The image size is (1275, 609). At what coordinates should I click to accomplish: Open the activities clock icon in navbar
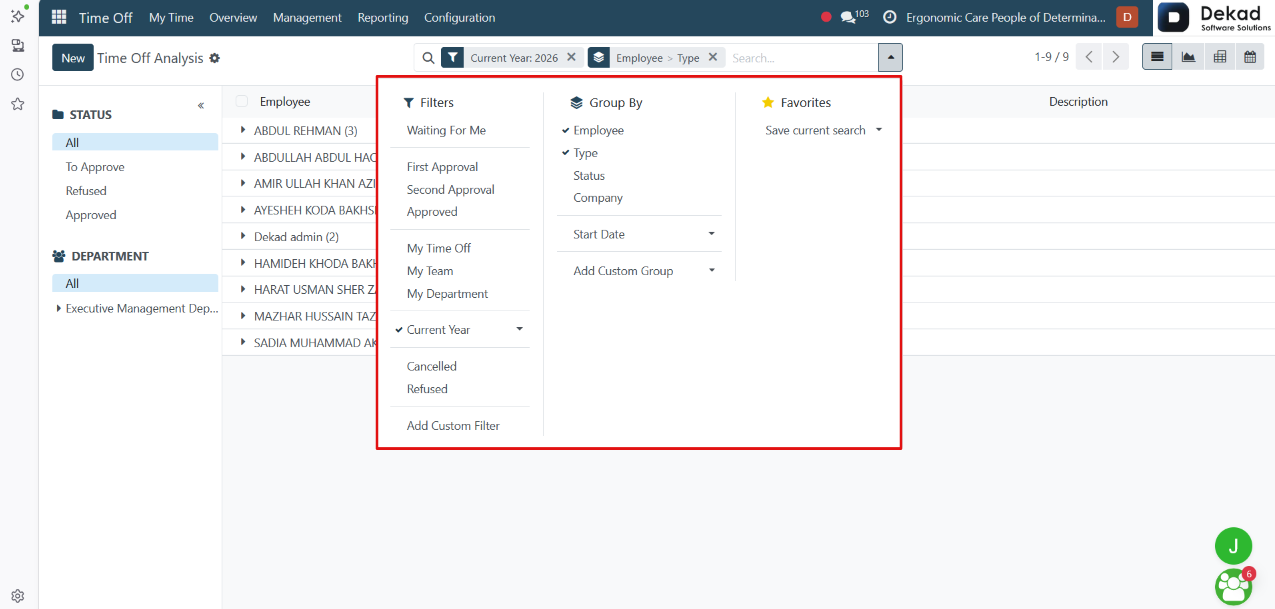889,17
